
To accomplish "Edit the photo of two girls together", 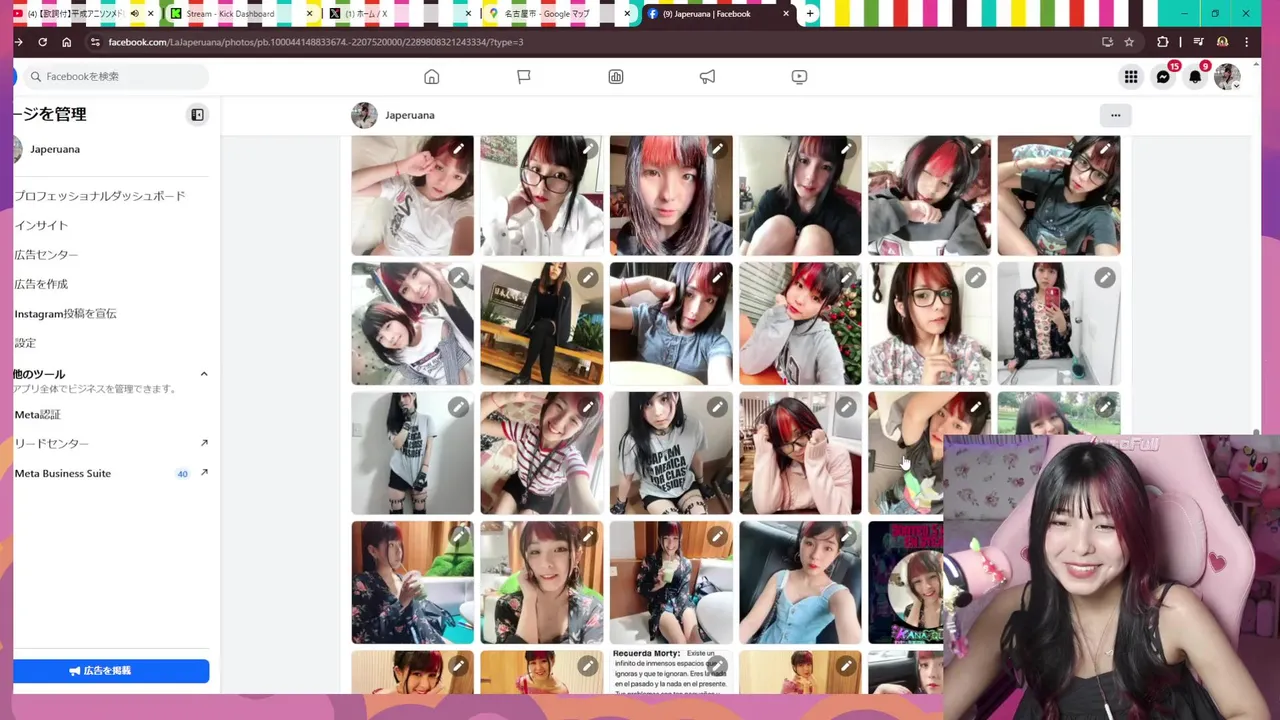I will [459, 278].
